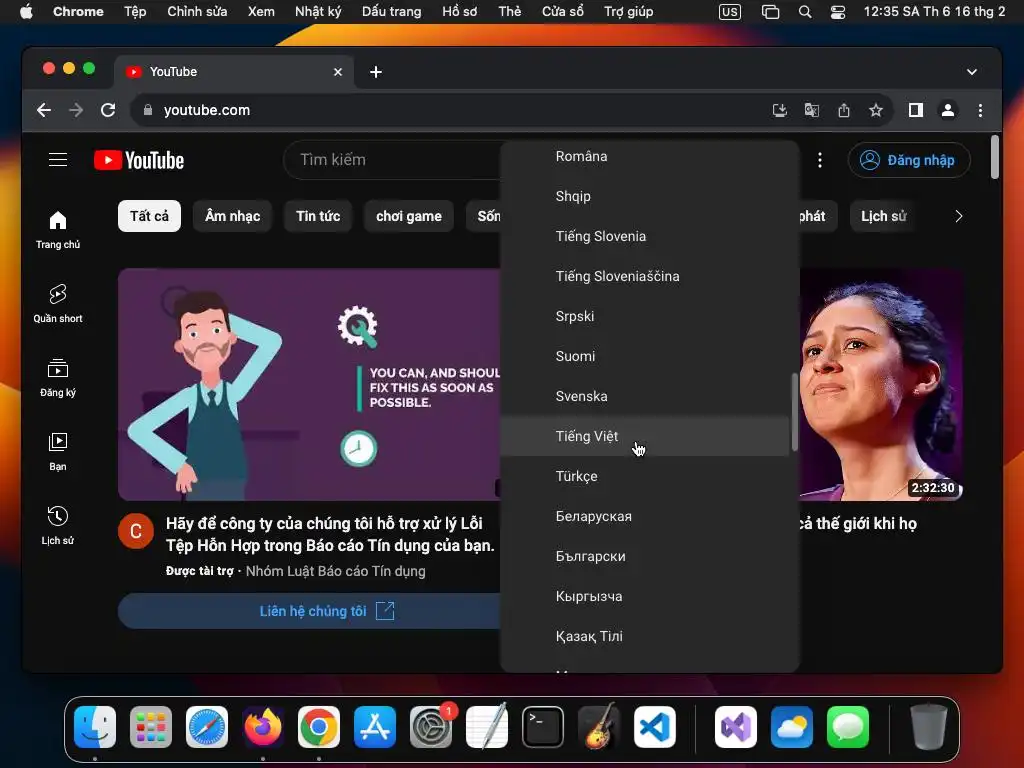Open Firefox from the Dock

pos(263,727)
